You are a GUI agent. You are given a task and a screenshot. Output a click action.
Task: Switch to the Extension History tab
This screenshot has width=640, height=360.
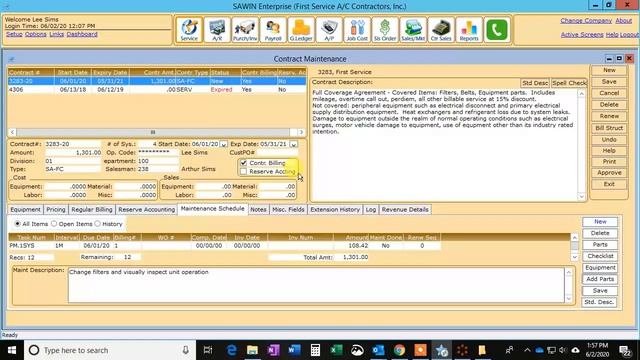(335, 209)
